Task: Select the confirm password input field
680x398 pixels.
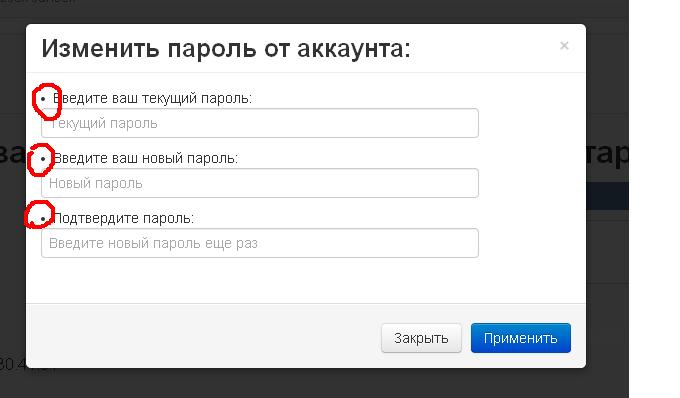Action: tap(260, 243)
